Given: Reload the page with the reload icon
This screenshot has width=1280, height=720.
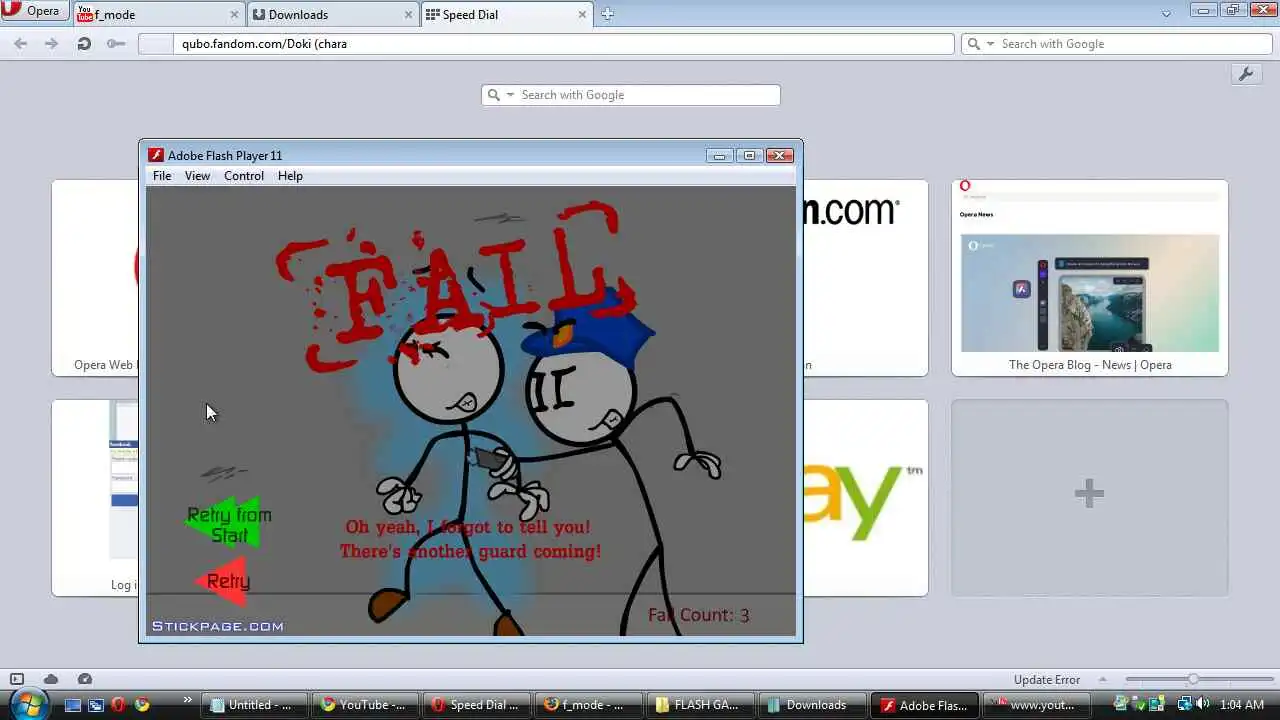Looking at the screenshot, I should pyautogui.click(x=84, y=44).
